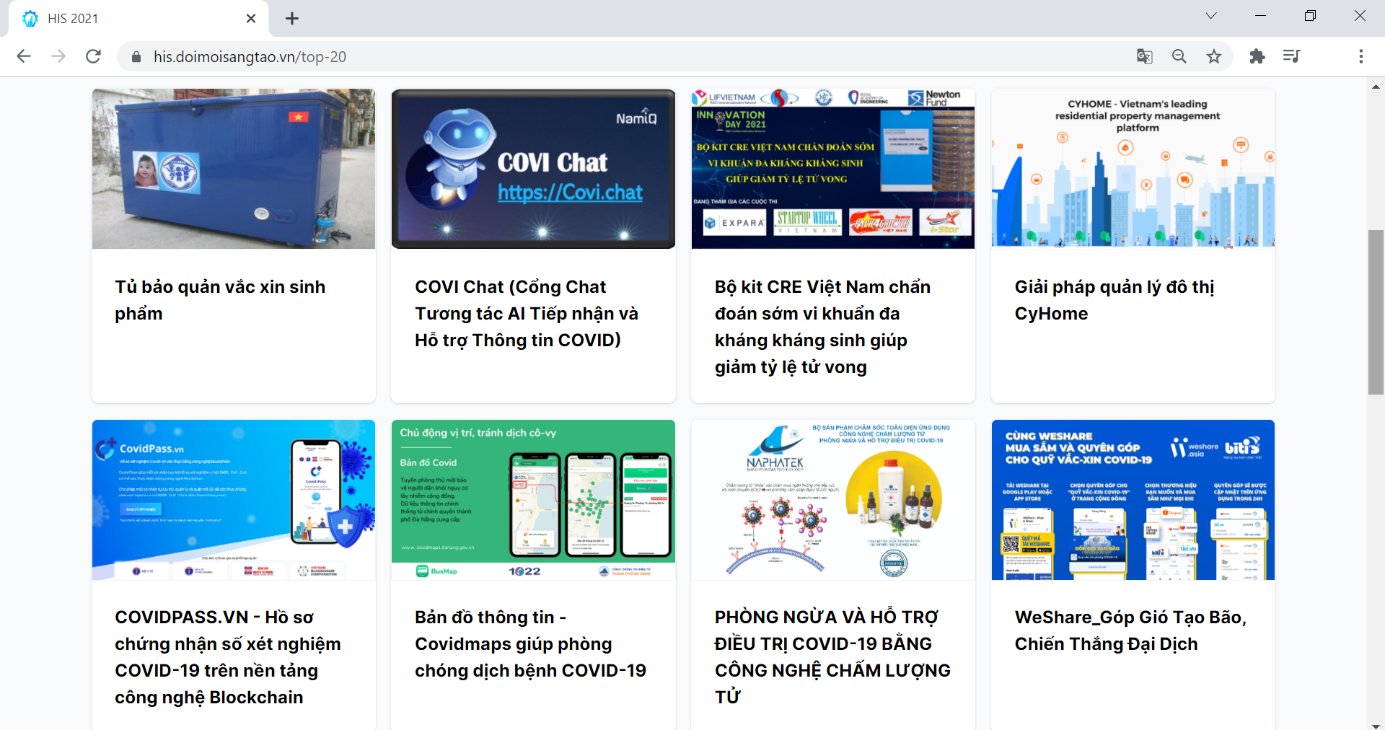Click the address bar URL field
Screen dimensions: 1385x730
pyautogui.click(x=600, y=57)
